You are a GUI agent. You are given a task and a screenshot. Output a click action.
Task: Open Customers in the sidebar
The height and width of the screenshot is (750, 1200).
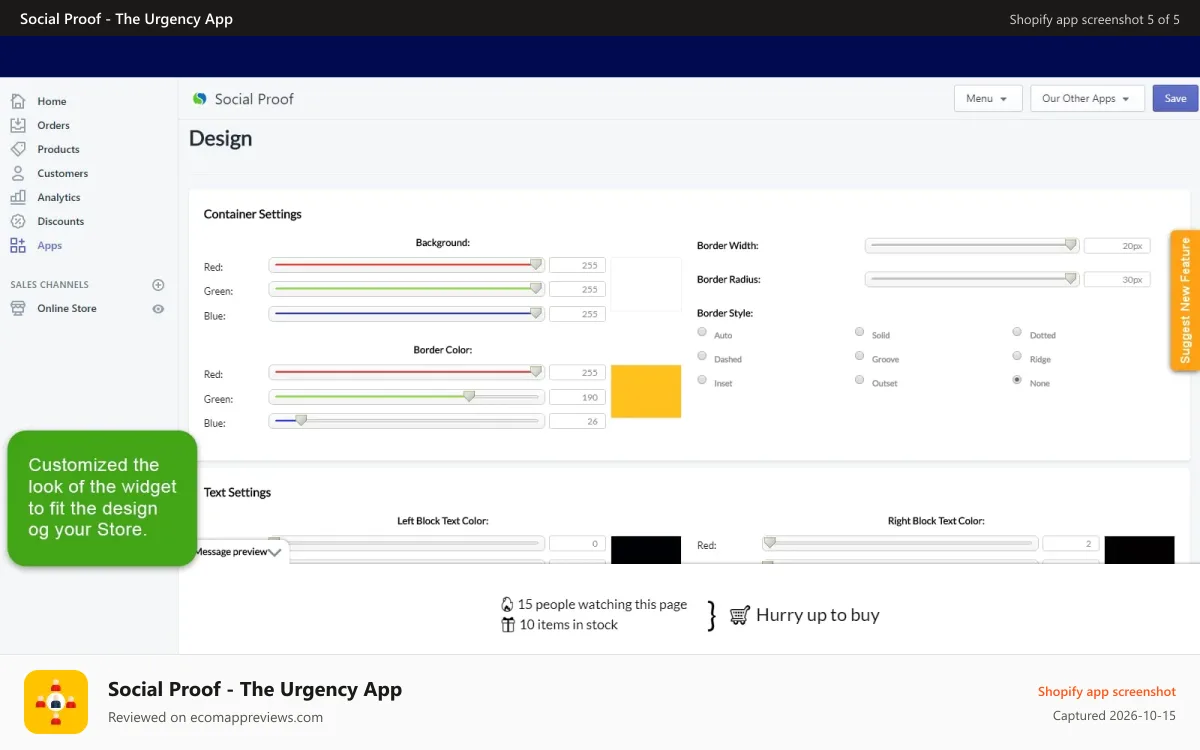click(63, 173)
